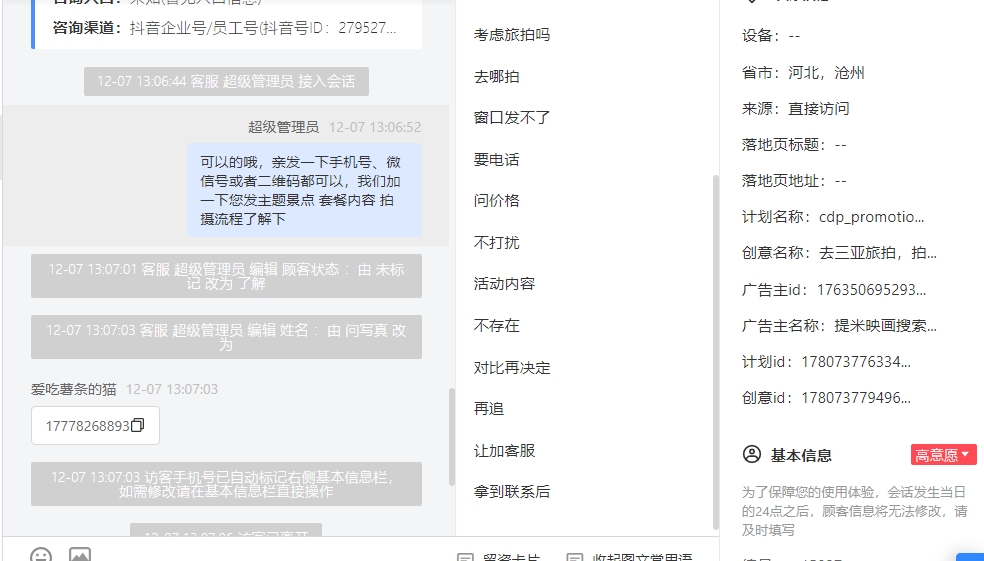Click the 广告主id value

871,290
